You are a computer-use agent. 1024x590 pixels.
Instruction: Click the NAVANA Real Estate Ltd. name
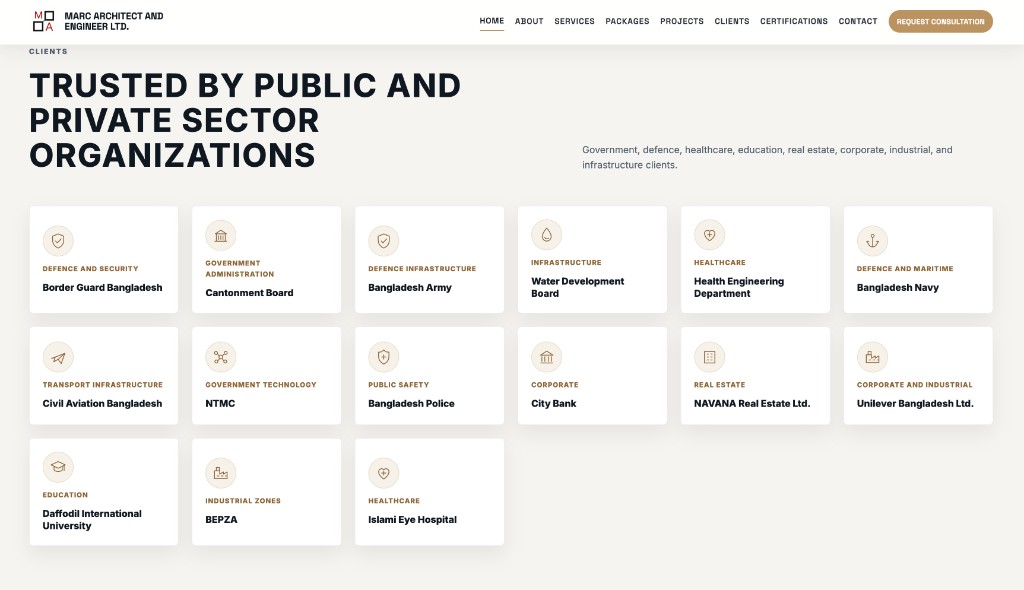pyautogui.click(x=752, y=404)
